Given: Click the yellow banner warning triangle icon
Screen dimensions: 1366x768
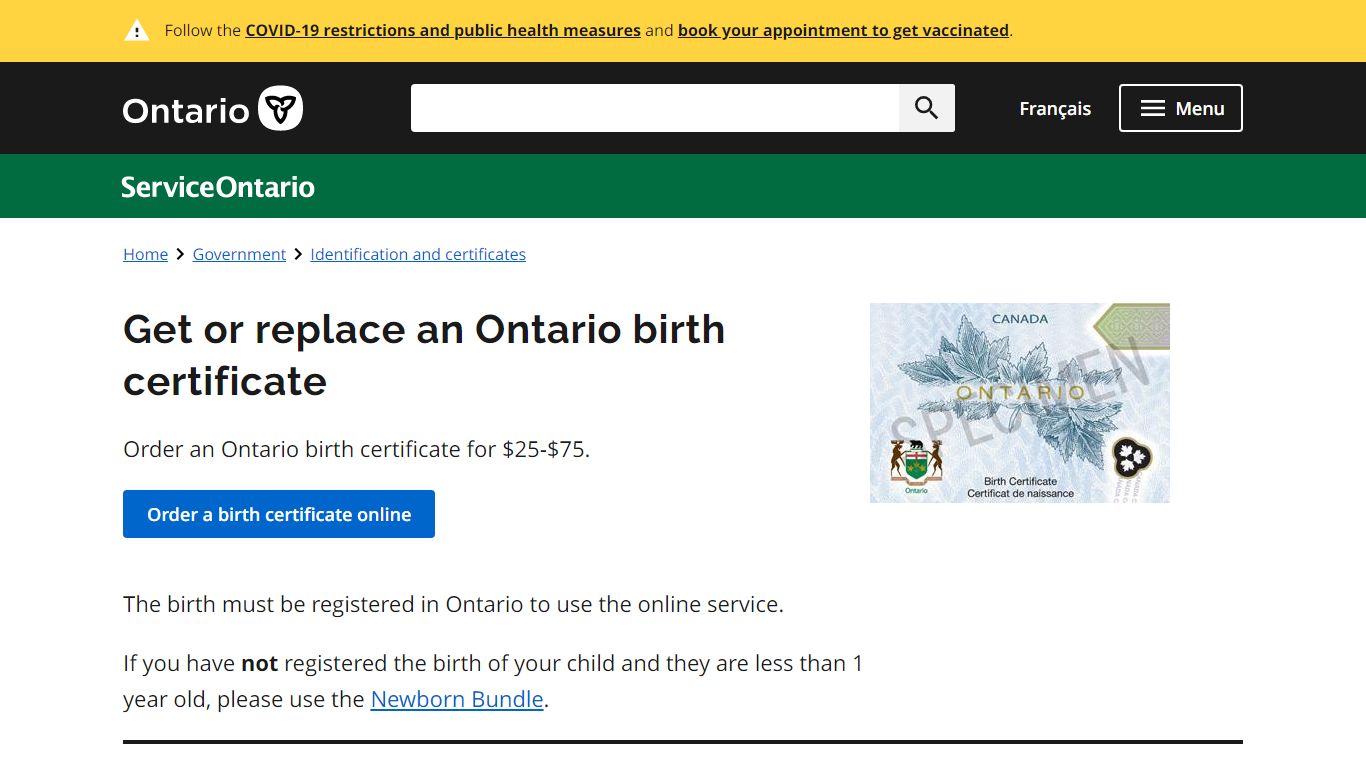Looking at the screenshot, I should (136, 30).
